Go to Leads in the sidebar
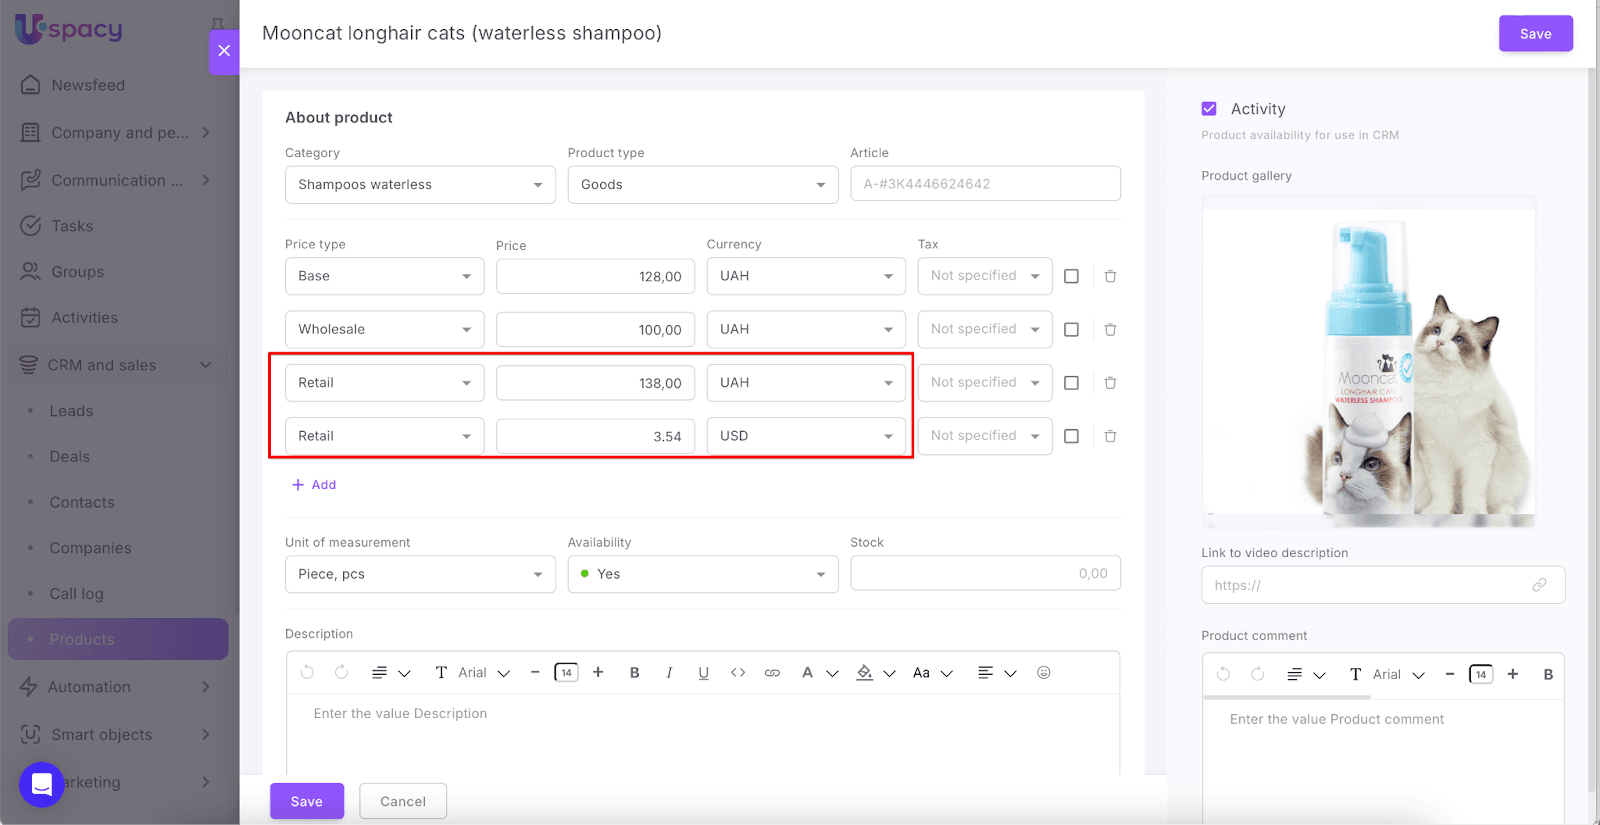 [71, 411]
